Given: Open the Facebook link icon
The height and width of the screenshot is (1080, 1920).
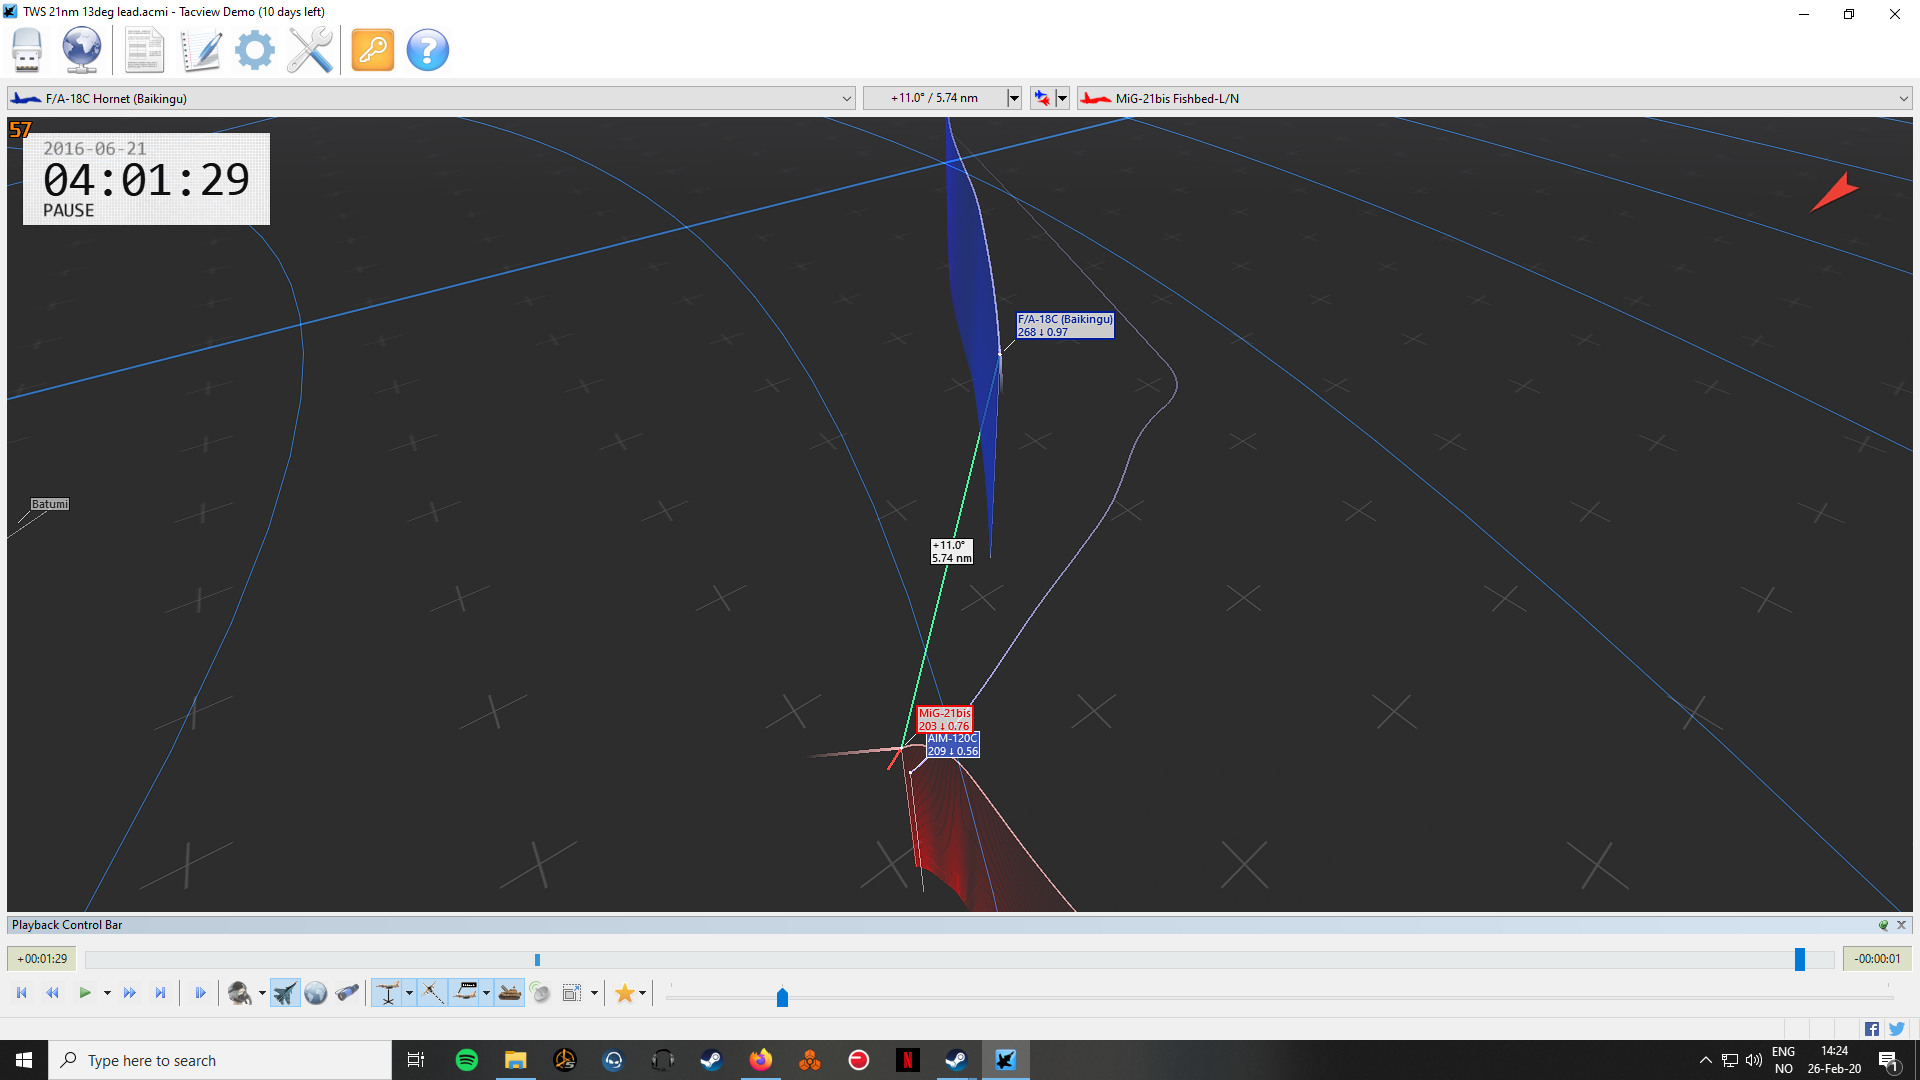Looking at the screenshot, I should [1872, 1029].
